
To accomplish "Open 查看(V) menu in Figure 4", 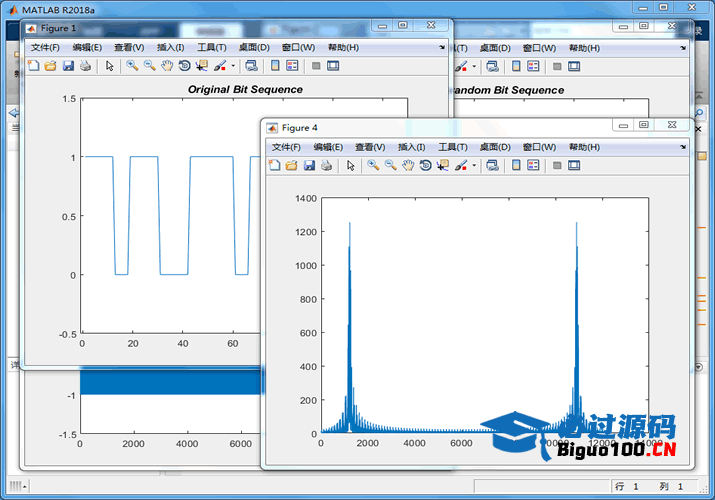I will point(370,147).
